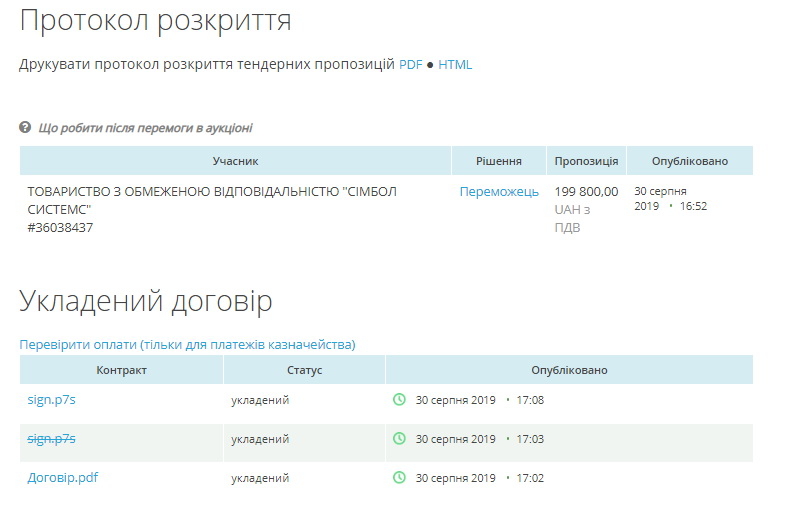This screenshot has width=793, height=506.
Task: Click clock icon beside 17:02 timestamp
Action: pyautogui.click(x=399, y=478)
